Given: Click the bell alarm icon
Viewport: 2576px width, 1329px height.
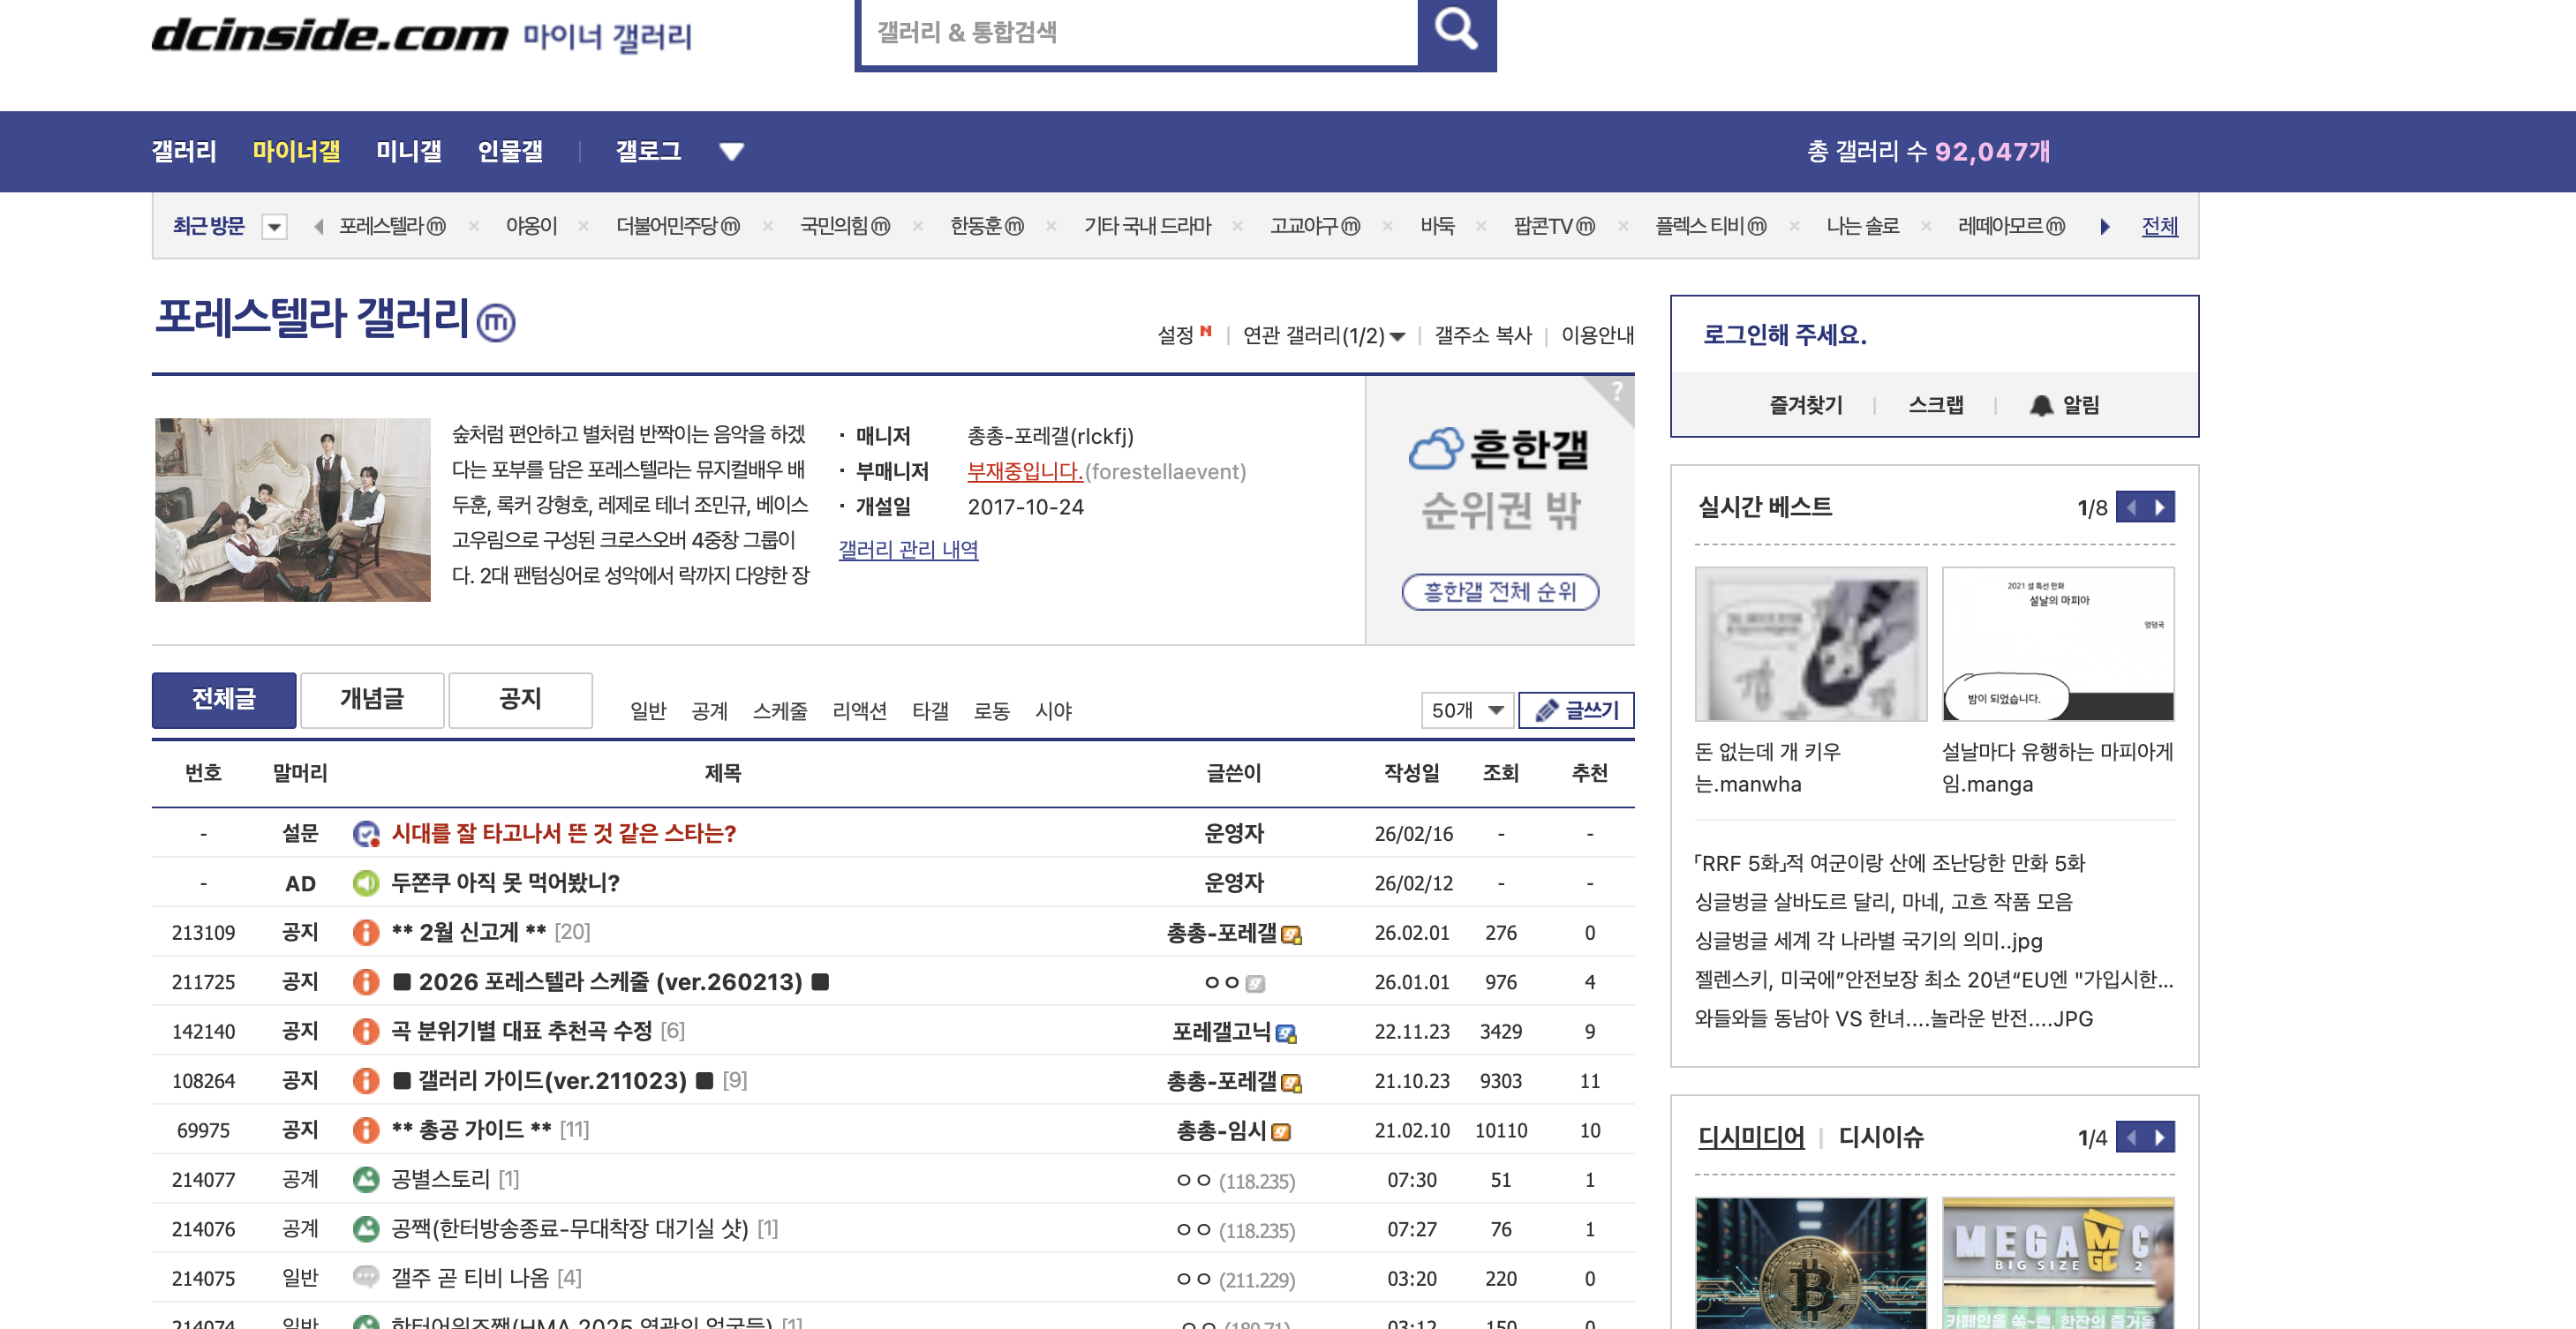Looking at the screenshot, I should coord(2040,405).
